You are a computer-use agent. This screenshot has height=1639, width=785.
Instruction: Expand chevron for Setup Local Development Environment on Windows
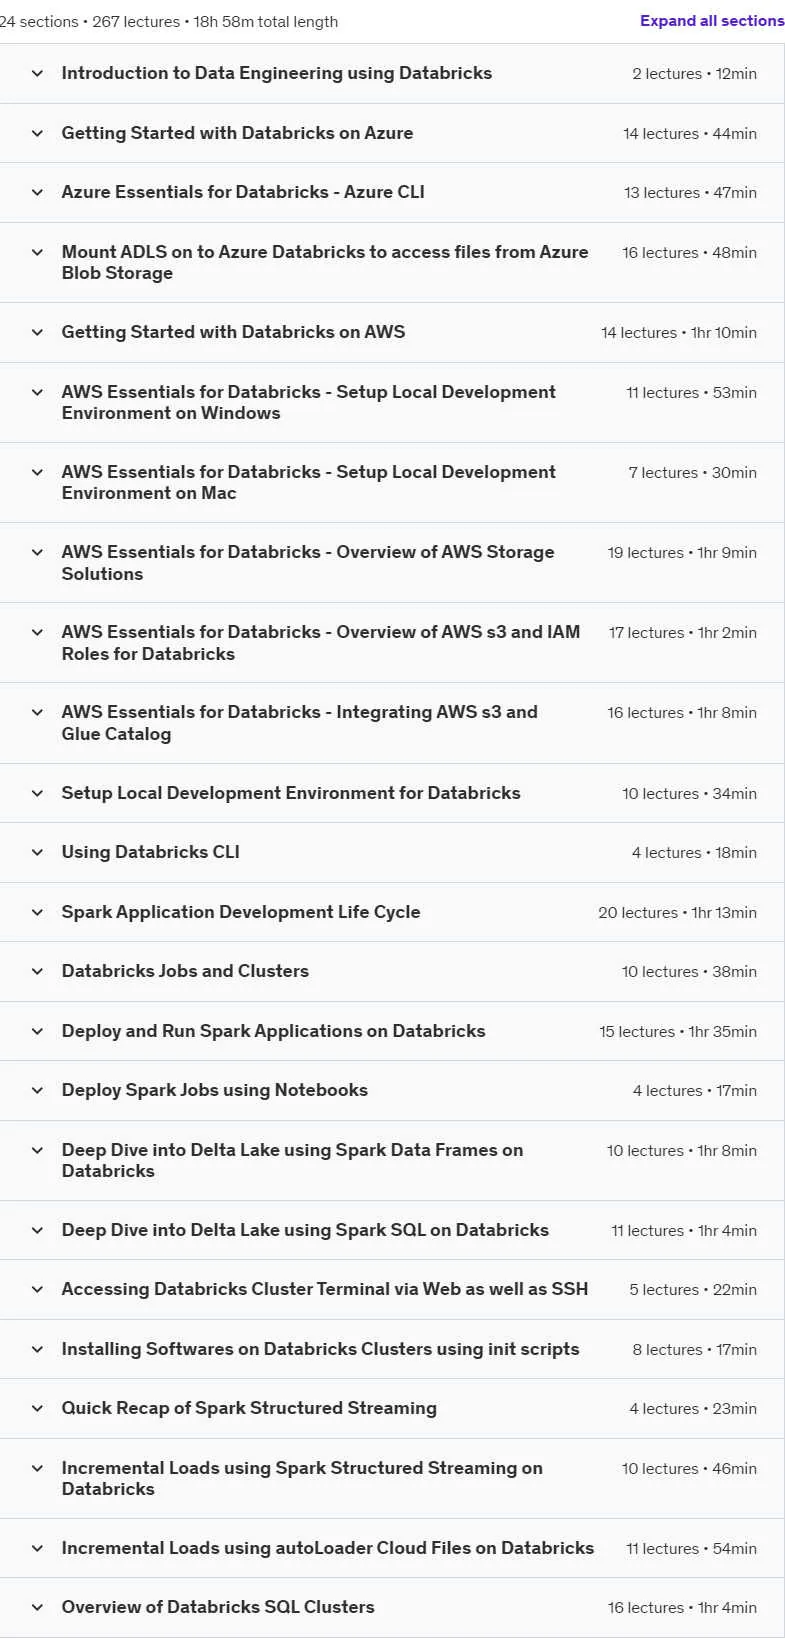pyautogui.click(x=37, y=392)
